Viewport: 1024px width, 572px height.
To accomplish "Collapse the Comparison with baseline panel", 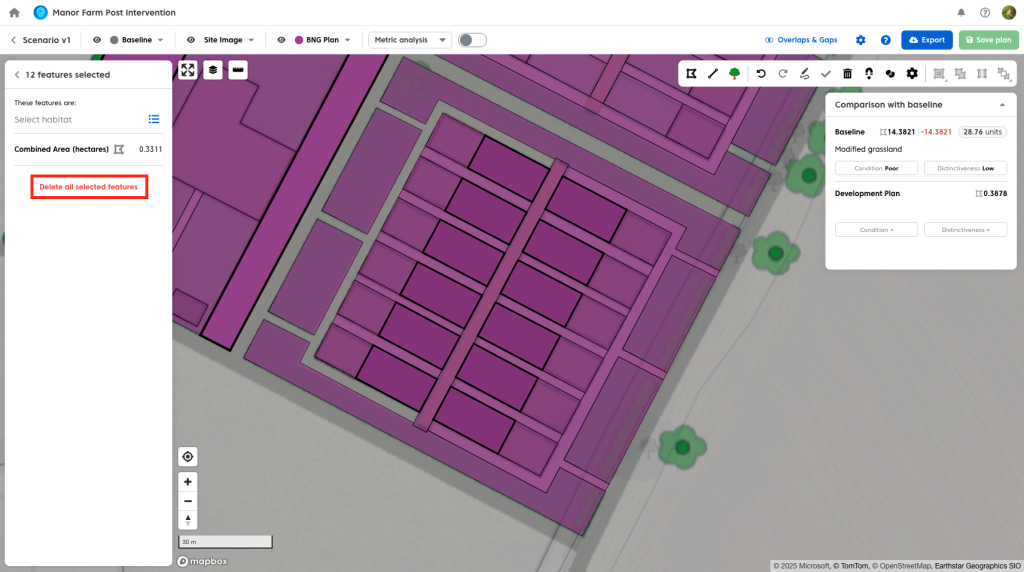I will pos(1002,104).
